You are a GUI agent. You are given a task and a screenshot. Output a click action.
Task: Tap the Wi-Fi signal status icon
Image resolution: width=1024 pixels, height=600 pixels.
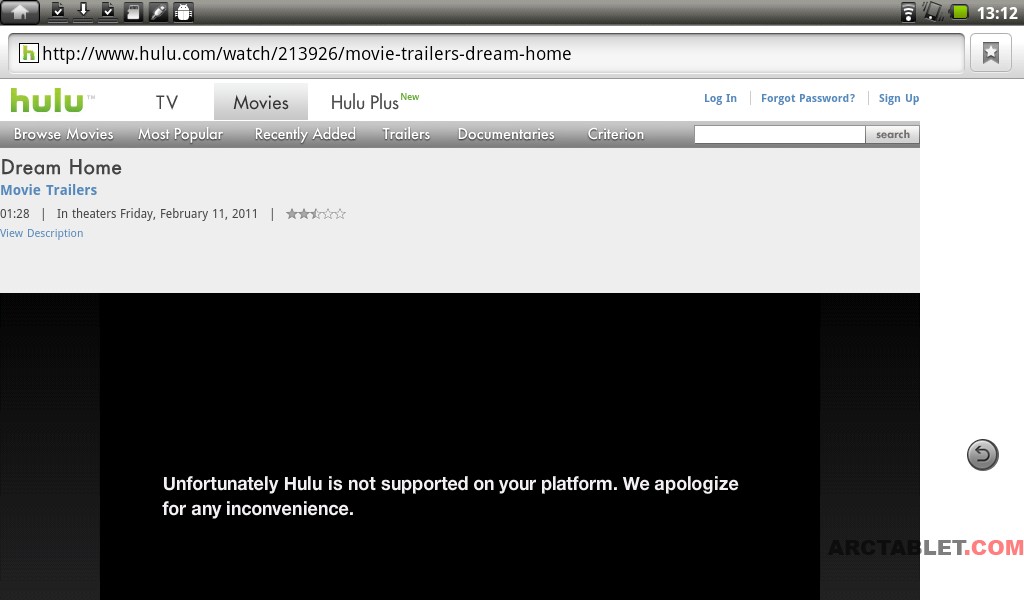pos(908,12)
